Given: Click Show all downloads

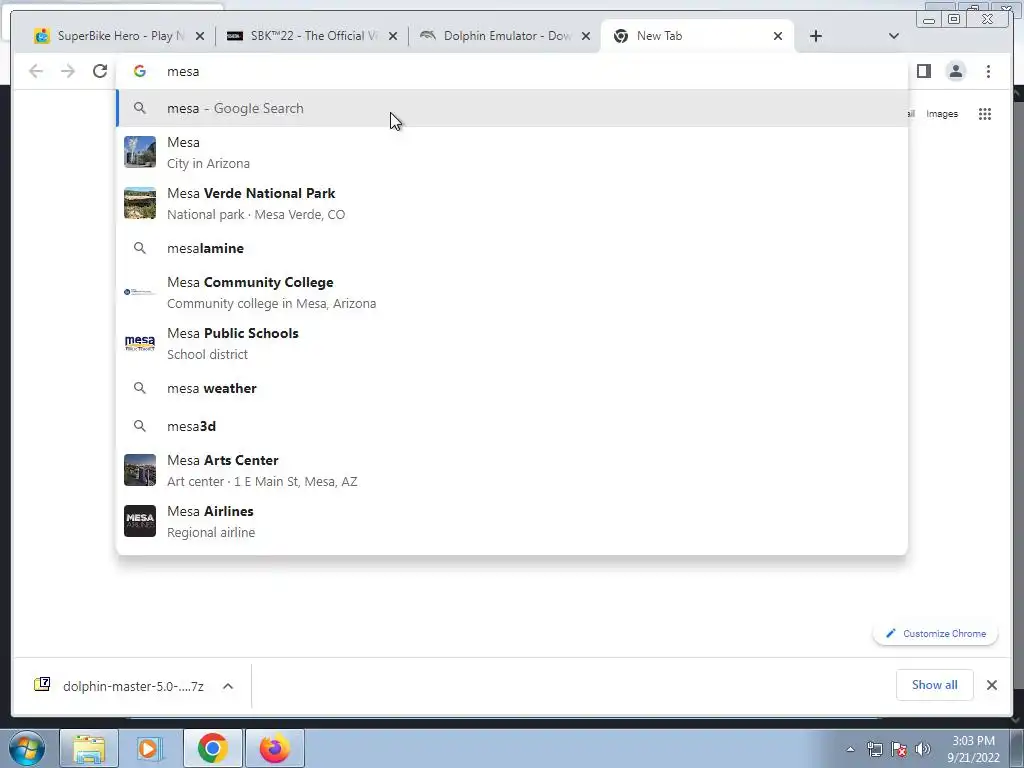Looking at the screenshot, I should (935, 685).
